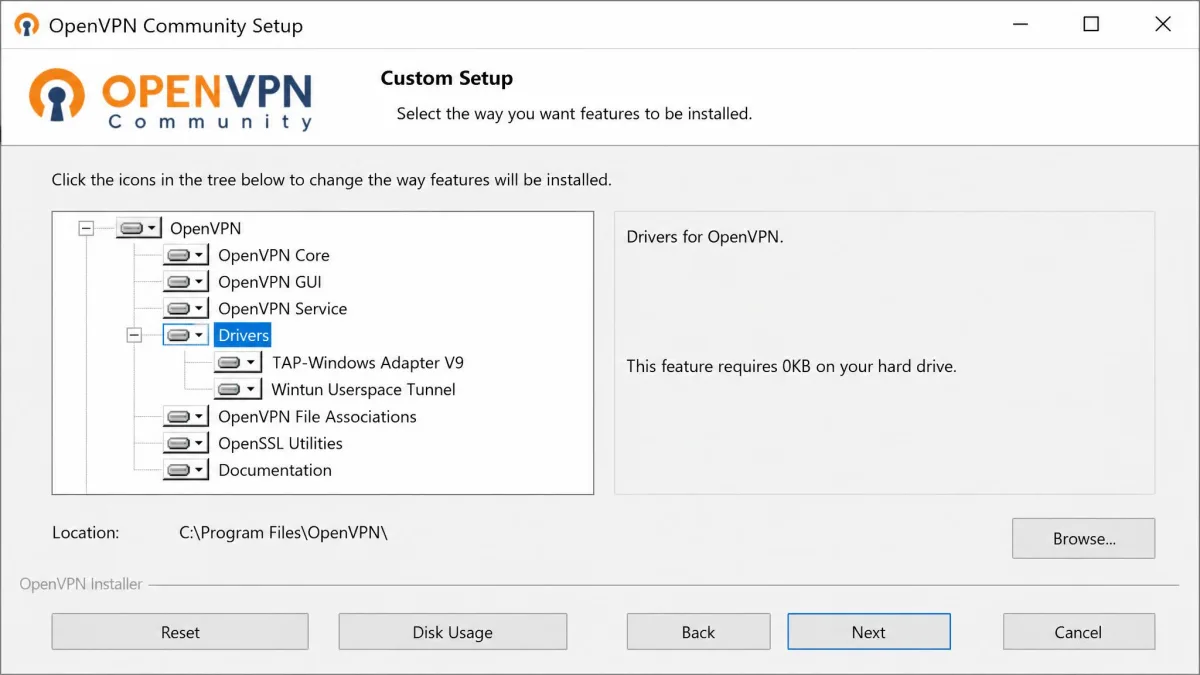Minimize the setup window
Image resolution: width=1200 pixels, height=675 pixels.
click(1019, 25)
